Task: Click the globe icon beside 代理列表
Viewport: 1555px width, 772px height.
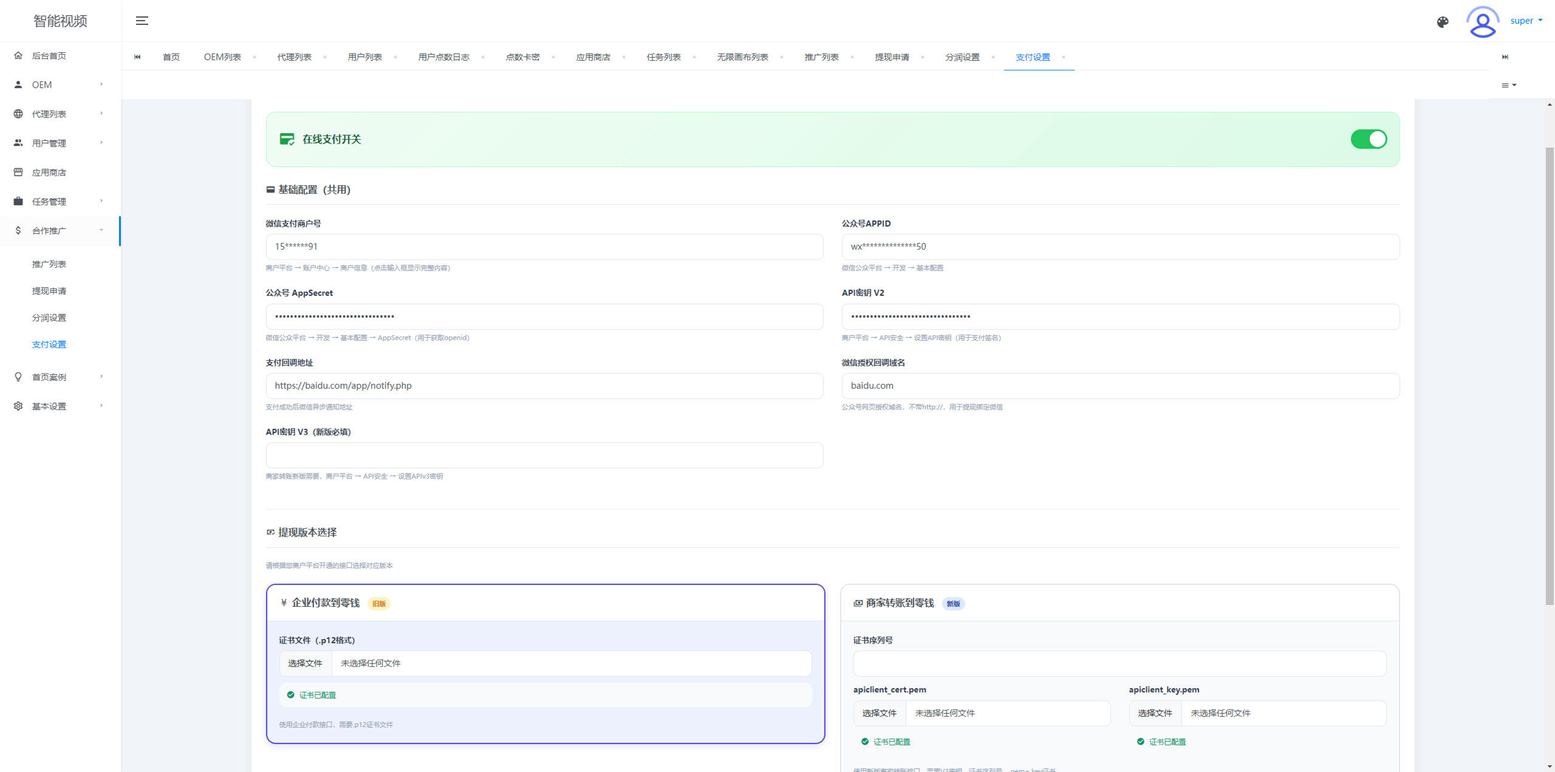Action: coord(18,114)
